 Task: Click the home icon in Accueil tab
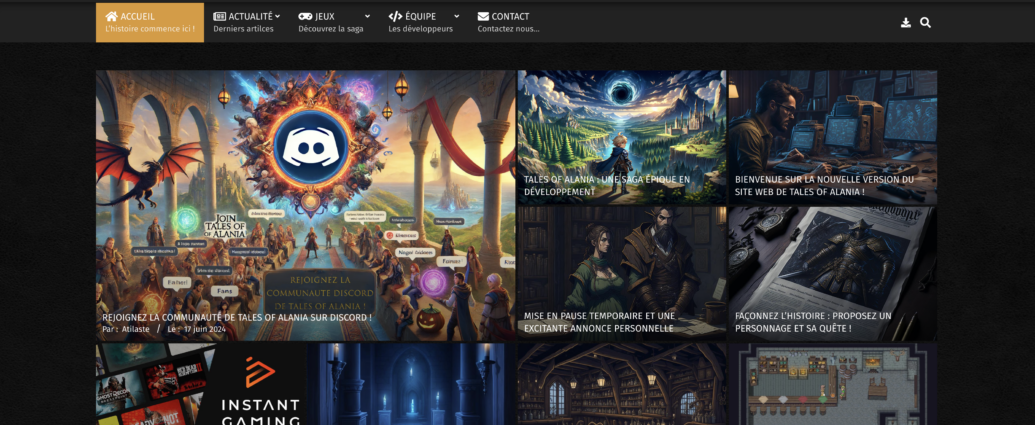click(111, 16)
